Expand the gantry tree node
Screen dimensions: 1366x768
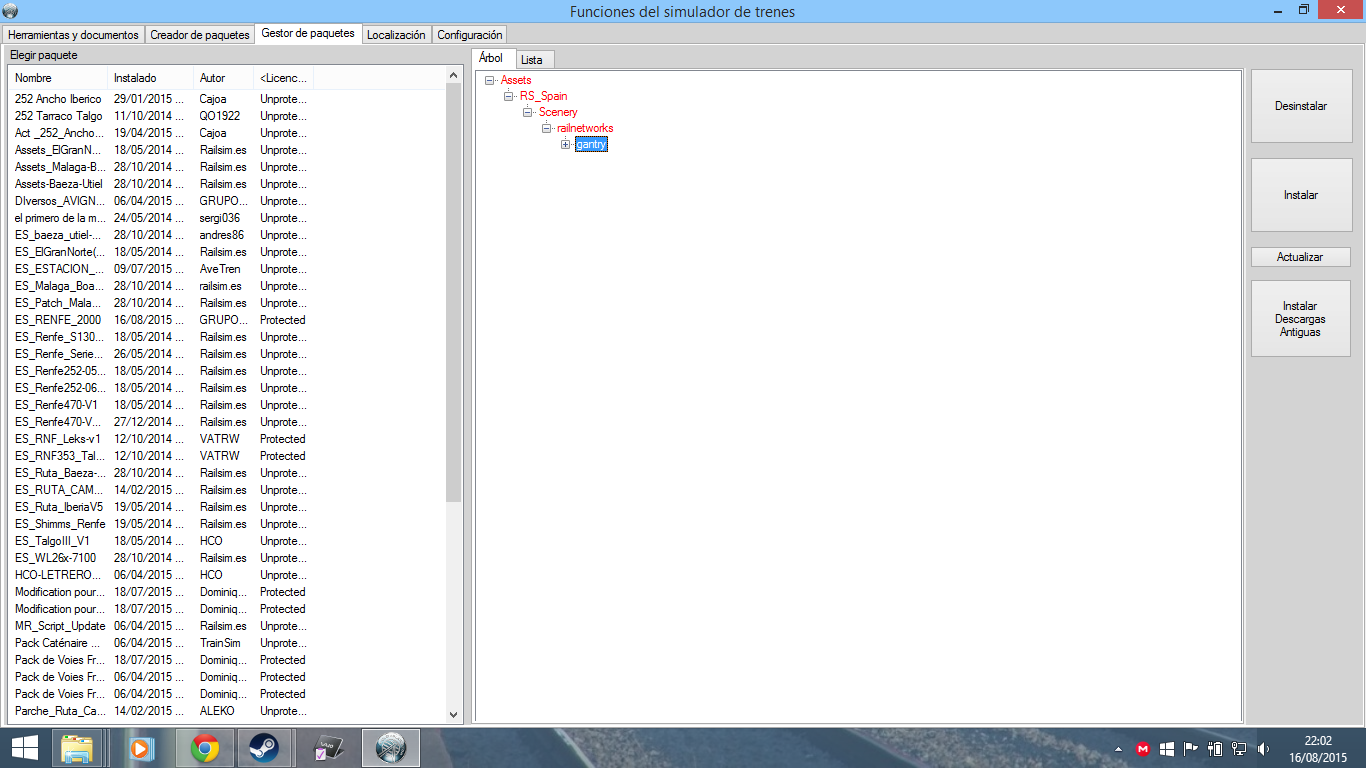[565, 144]
